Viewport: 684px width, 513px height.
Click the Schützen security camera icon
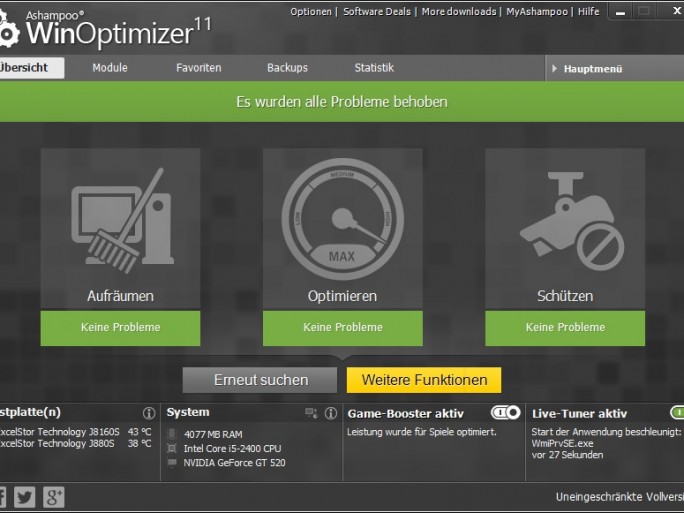[x=571, y=221]
